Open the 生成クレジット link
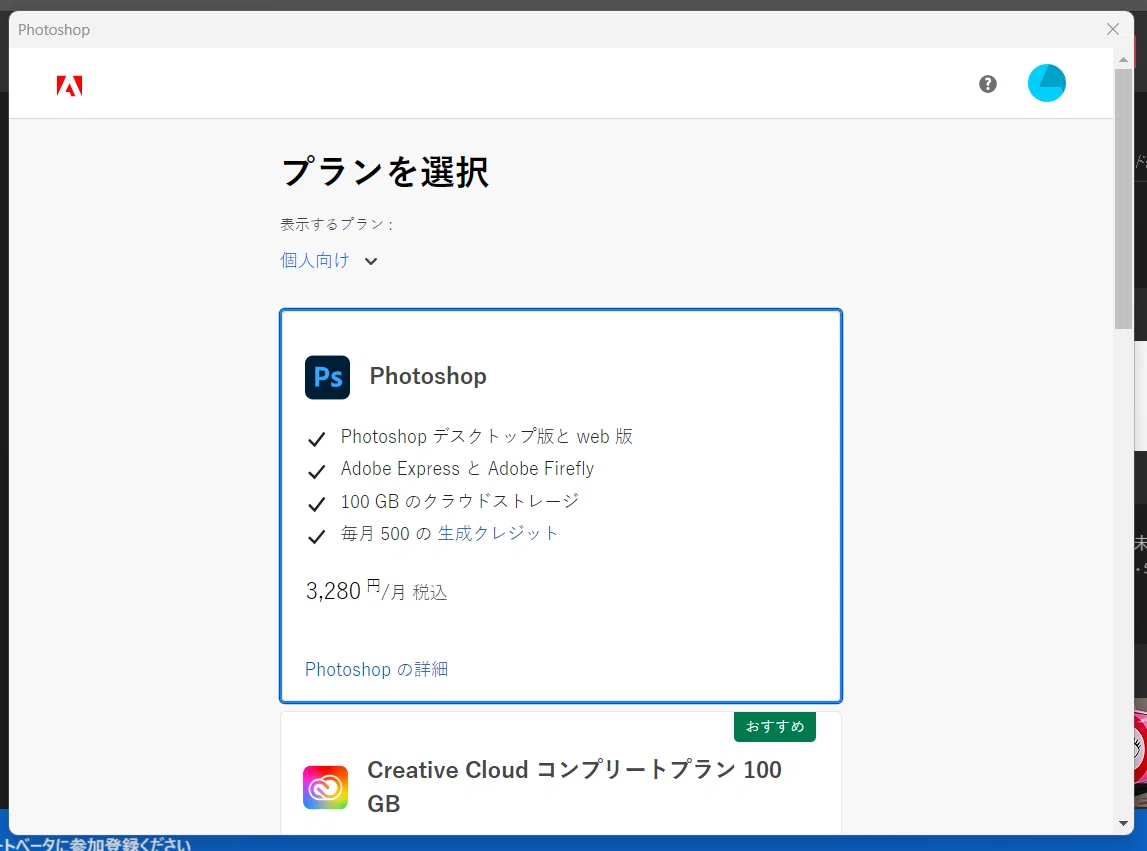The image size is (1147, 851). 497,533
